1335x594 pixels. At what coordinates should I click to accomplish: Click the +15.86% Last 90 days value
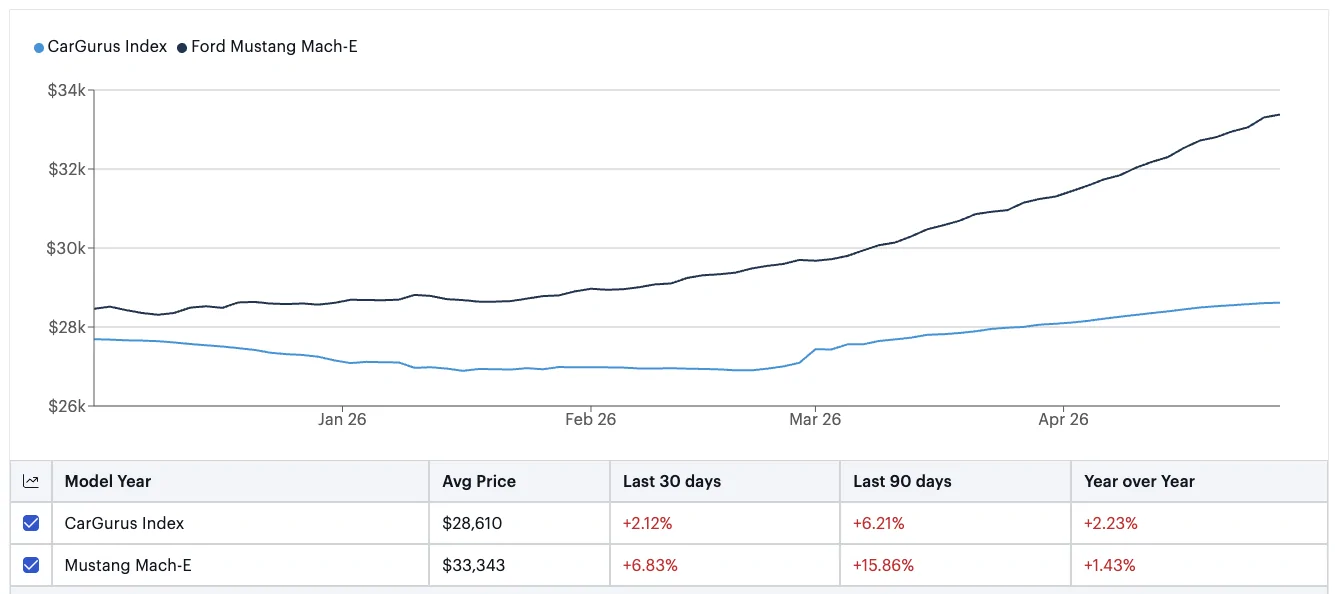coord(883,565)
